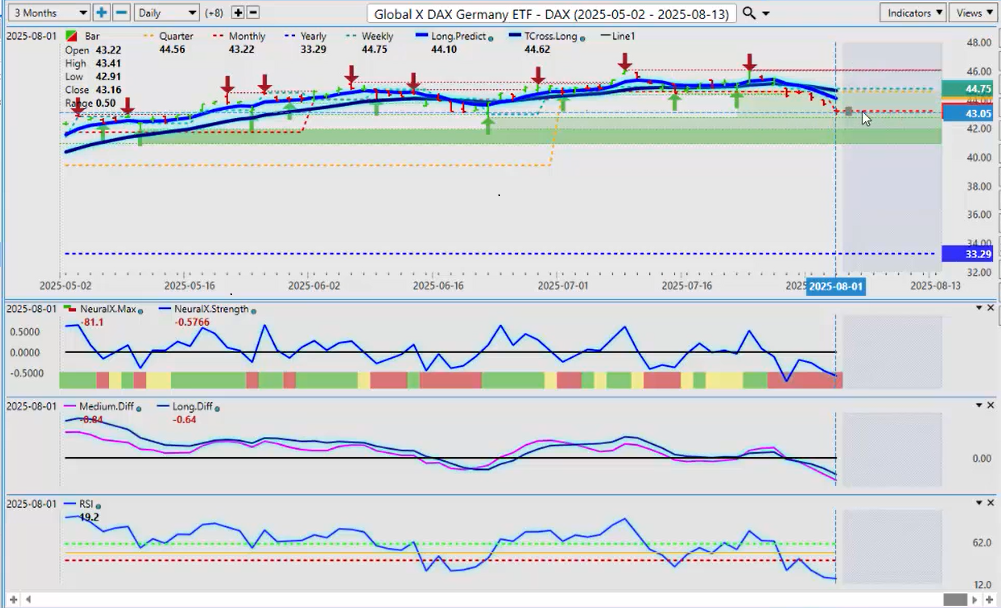Image resolution: width=1001 pixels, height=608 pixels.
Task: Click the magnifying glass symbol search icon
Action: click(749, 13)
